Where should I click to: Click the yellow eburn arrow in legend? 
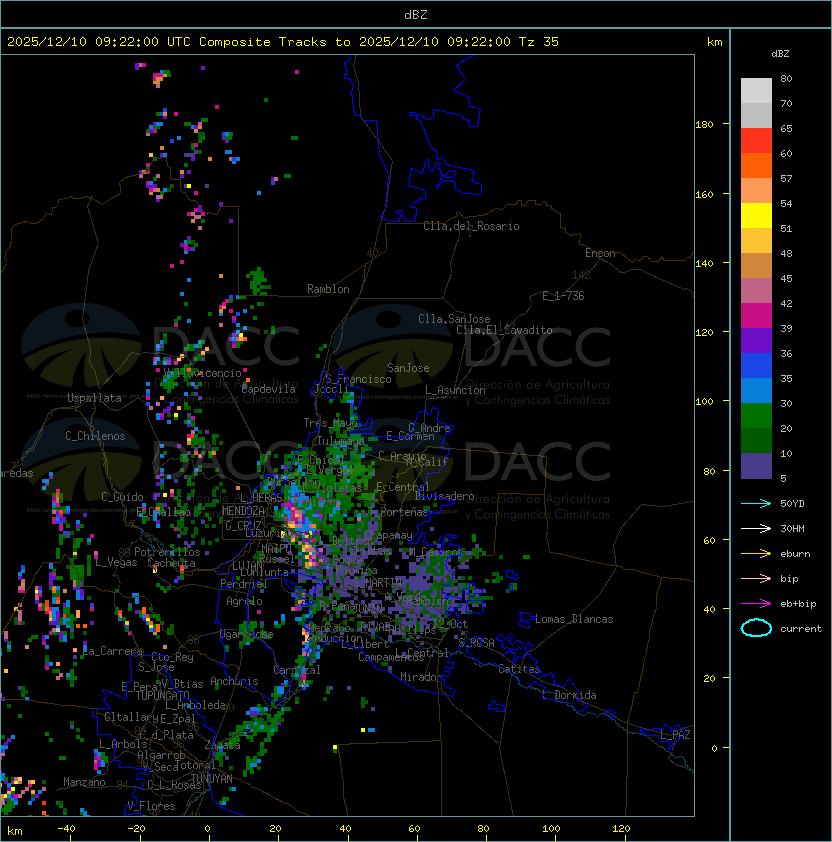pyautogui.click(x=756, y=554)
